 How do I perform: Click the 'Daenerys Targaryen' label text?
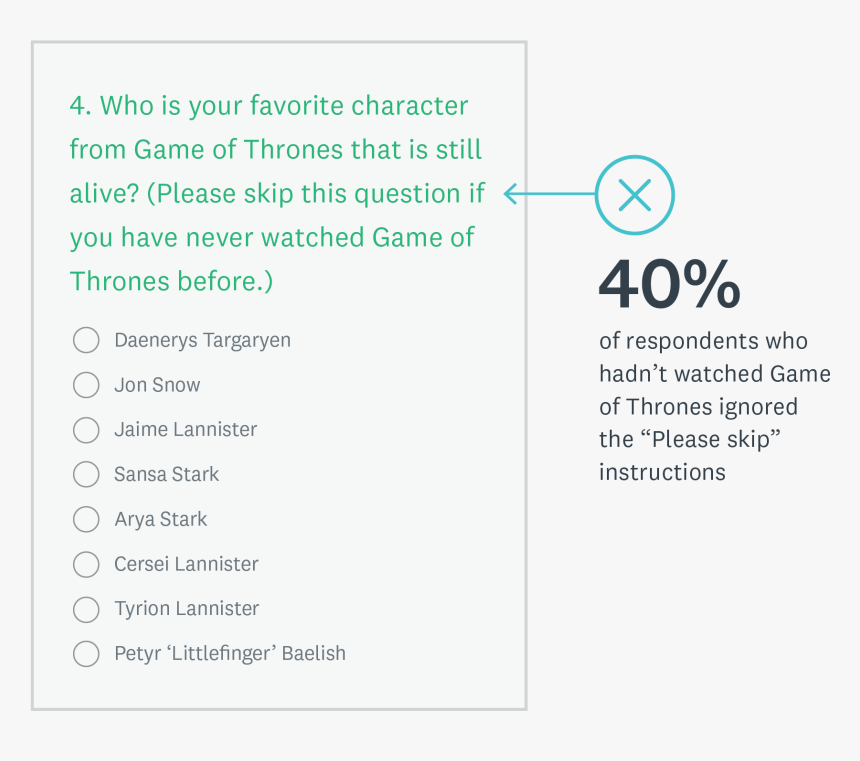202,340
